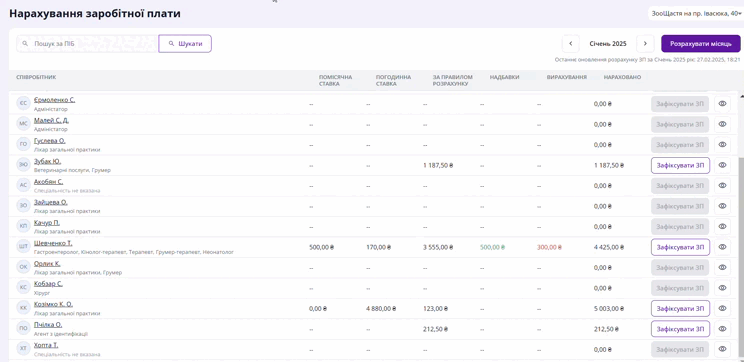744x362 pixels.
Task: Click Зафіксувати ЗП for Пчілка О.
Action: tap(680, 329)
